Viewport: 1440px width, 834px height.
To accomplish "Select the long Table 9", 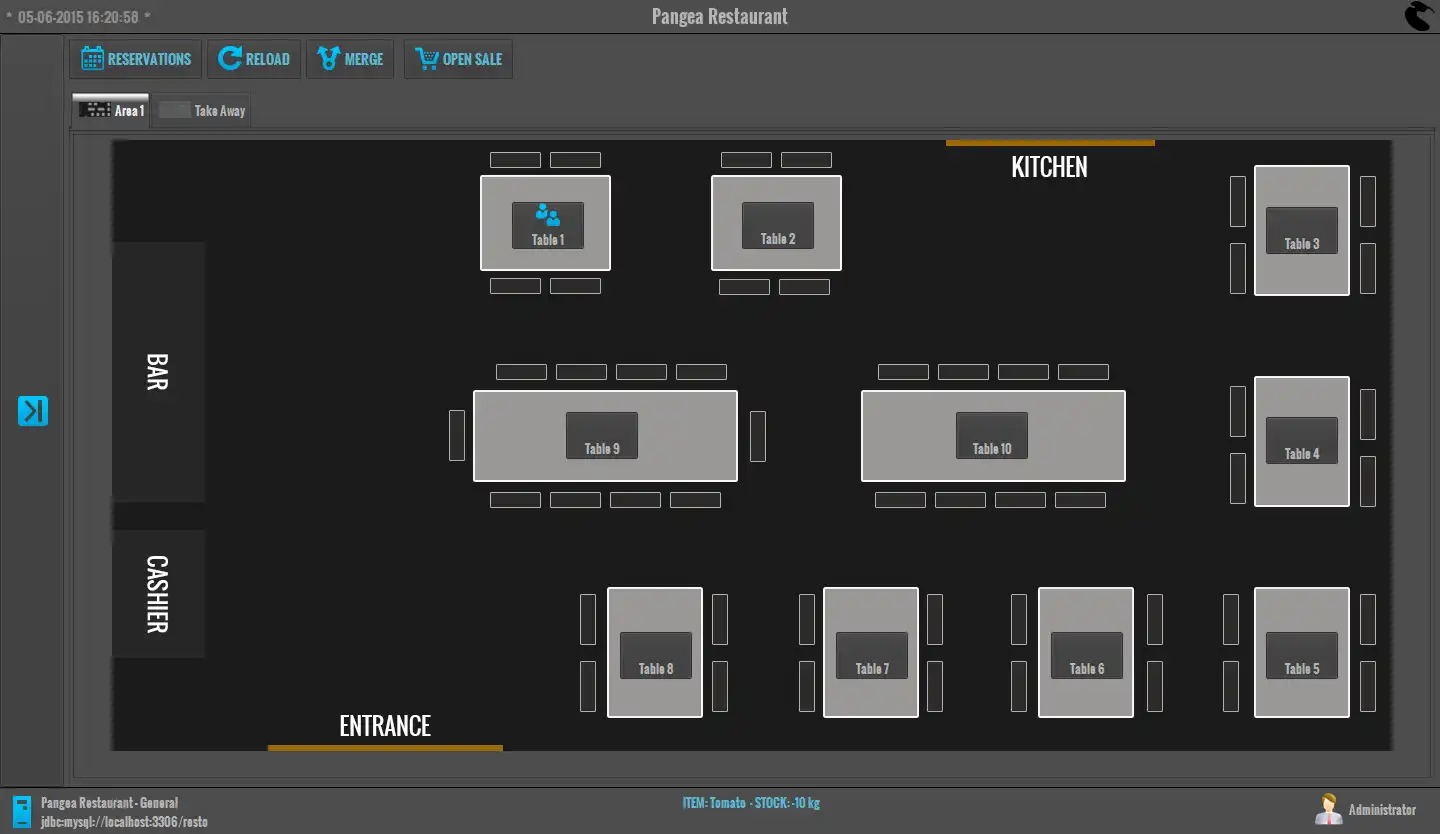I will 601,435.
